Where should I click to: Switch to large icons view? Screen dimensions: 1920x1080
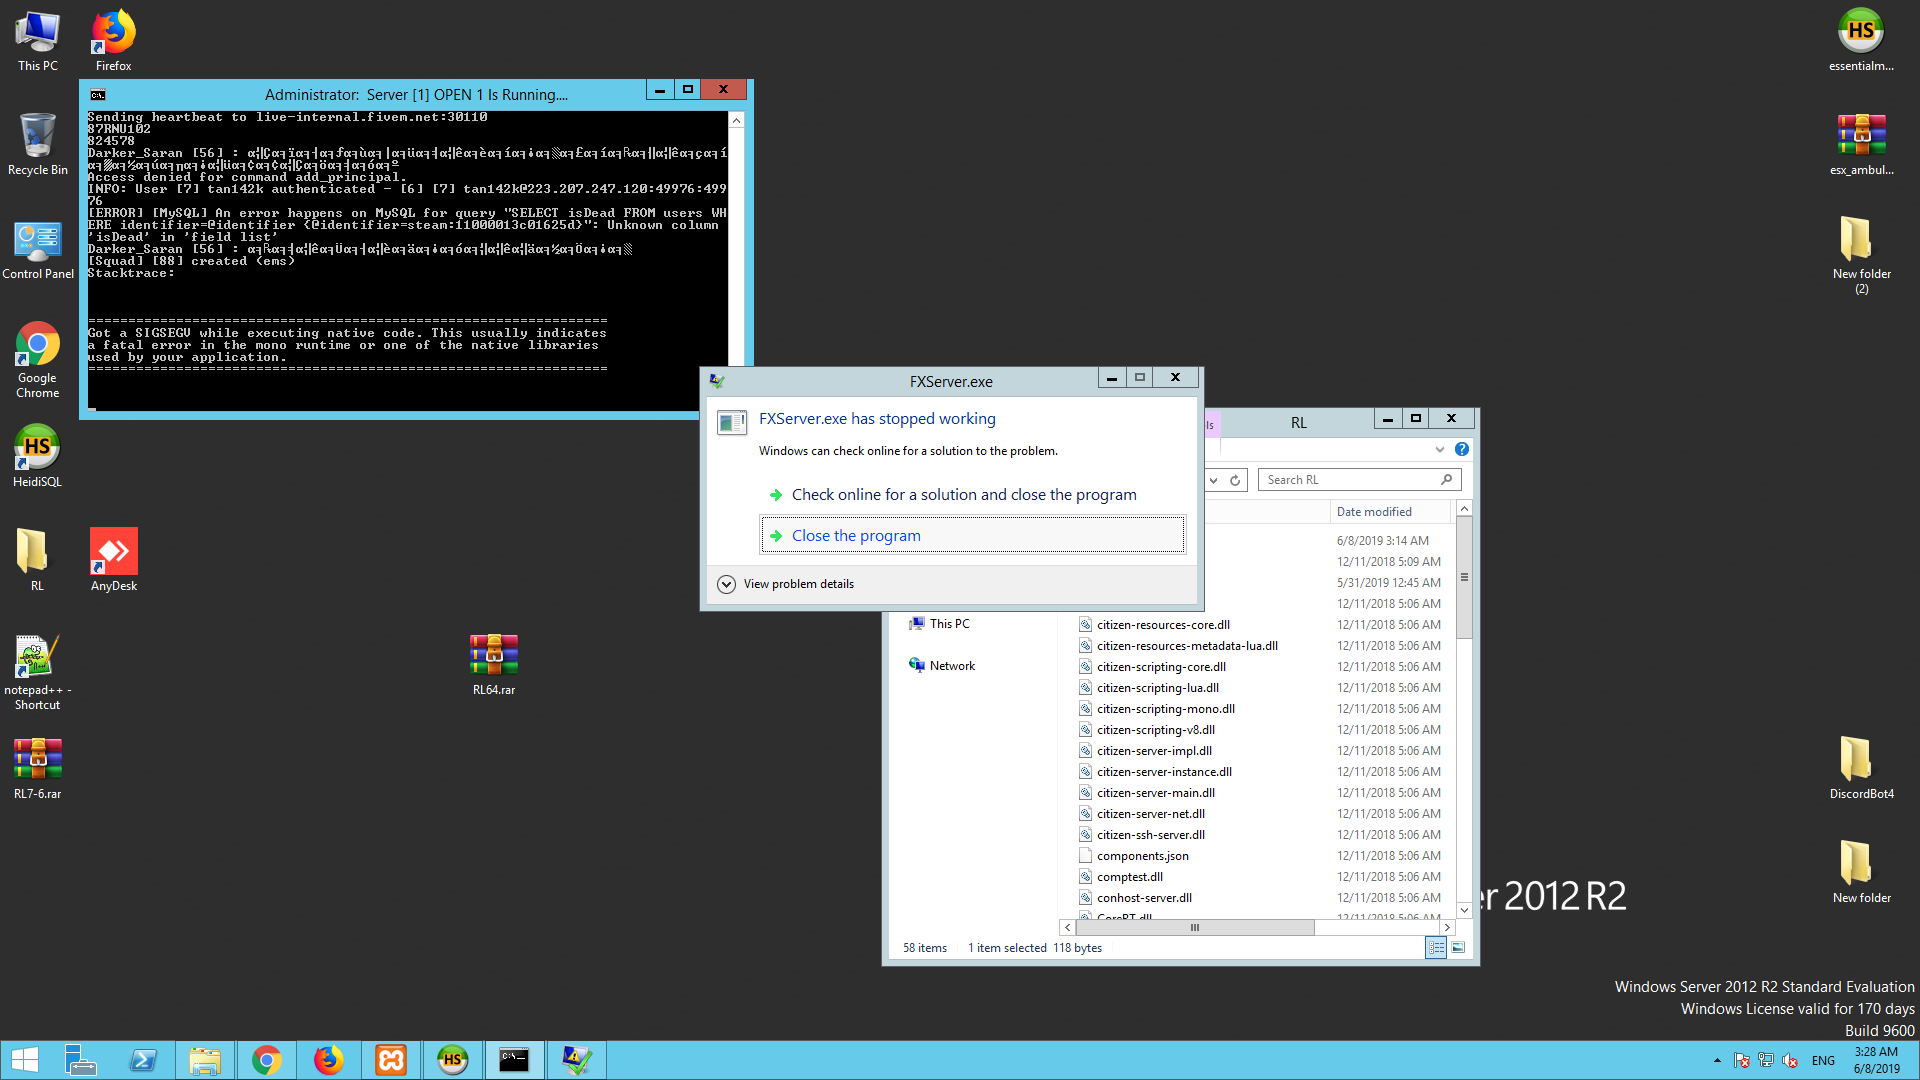[x=1458, y=948]
